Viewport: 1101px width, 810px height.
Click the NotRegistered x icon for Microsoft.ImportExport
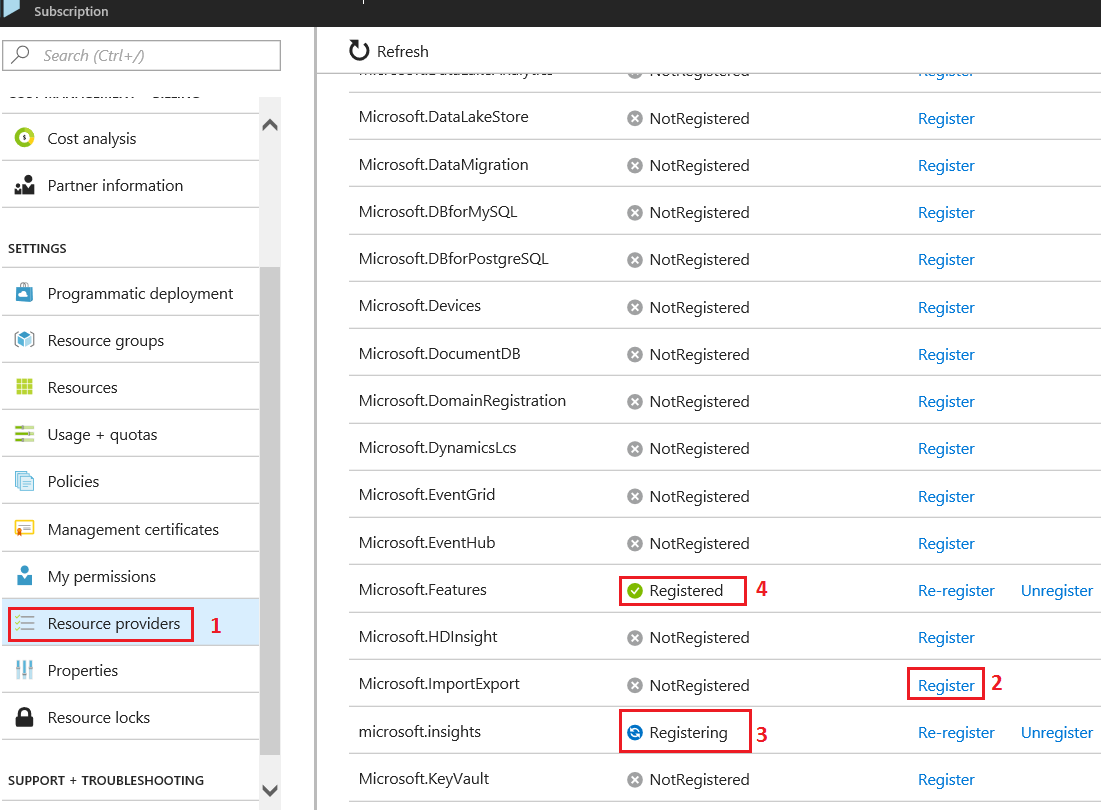pyautogui.click(x=635, y=685)
